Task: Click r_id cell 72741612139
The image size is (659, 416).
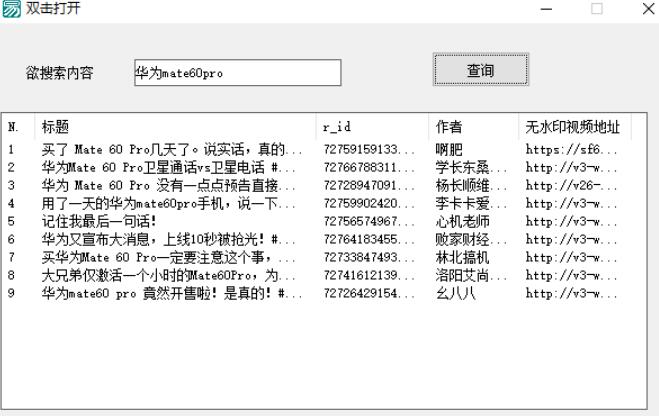Action: pyautogui.click(x=369, y=275)
